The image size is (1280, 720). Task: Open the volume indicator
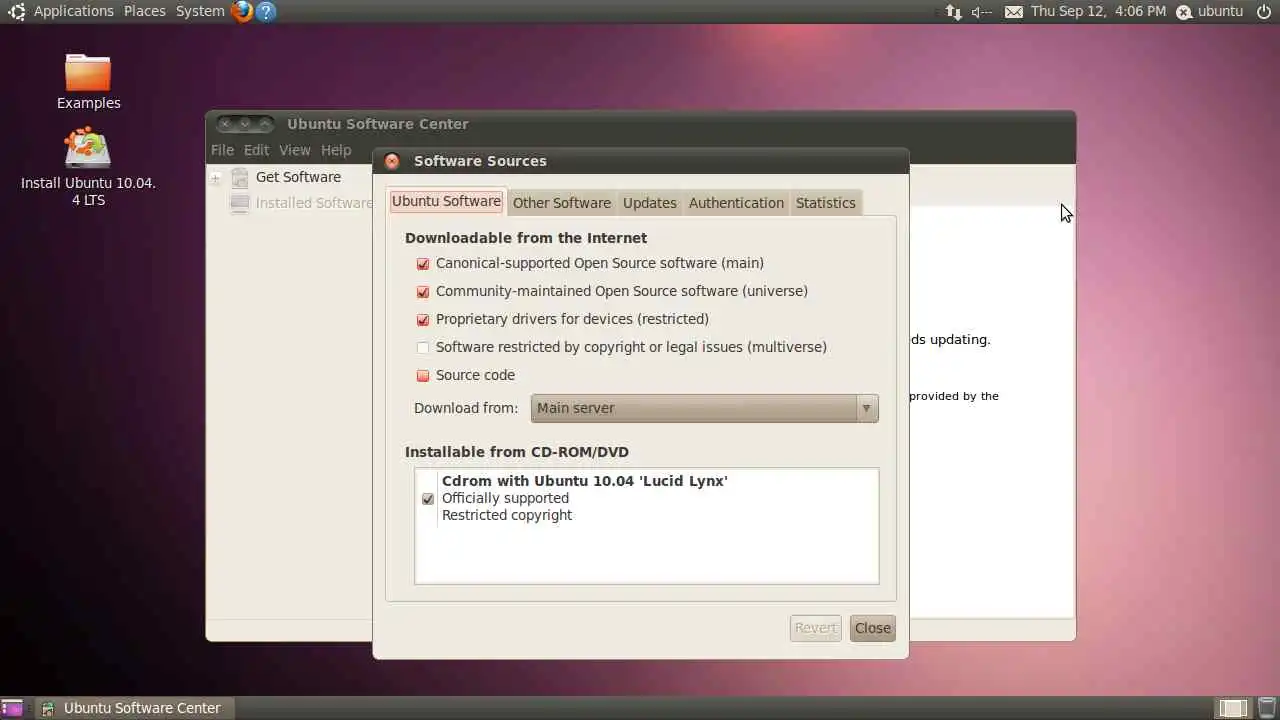[981, 11]
